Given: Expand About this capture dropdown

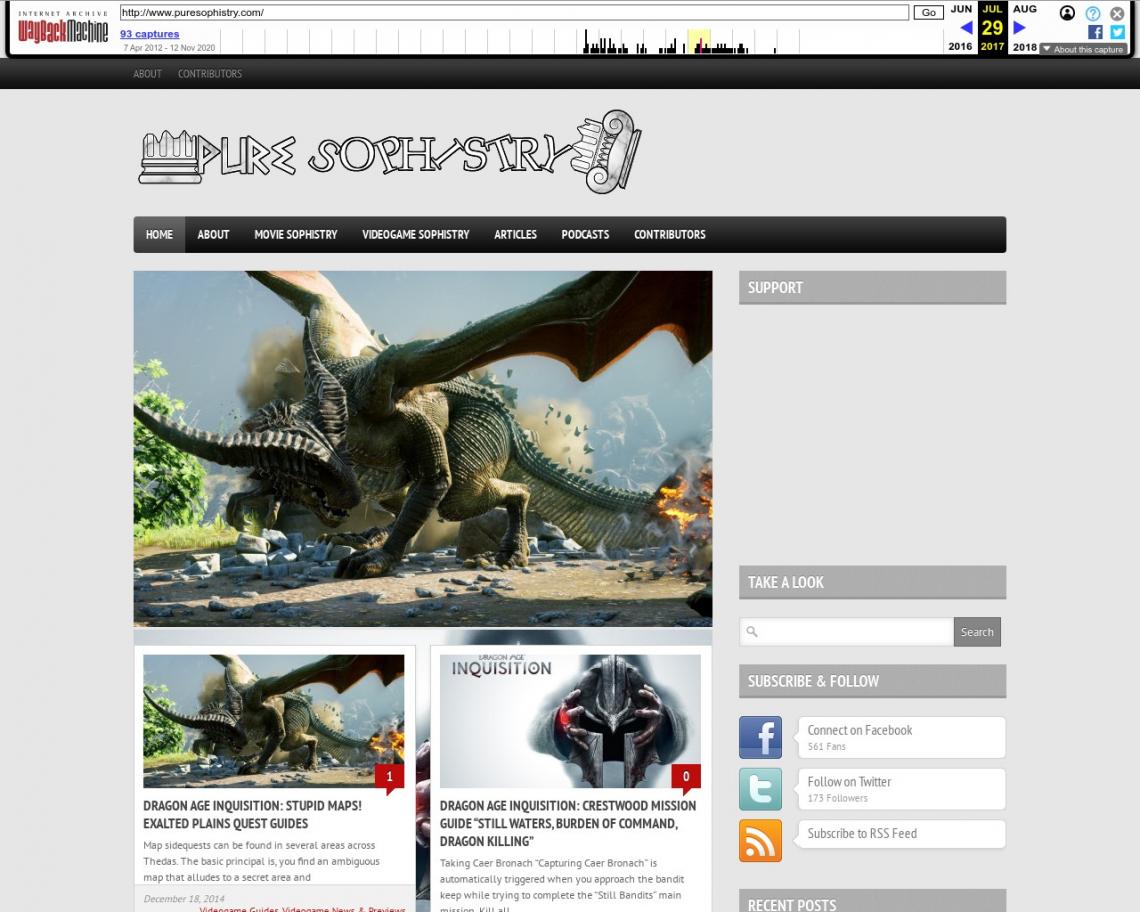Looking at the screenshot, I should 1083,49.
